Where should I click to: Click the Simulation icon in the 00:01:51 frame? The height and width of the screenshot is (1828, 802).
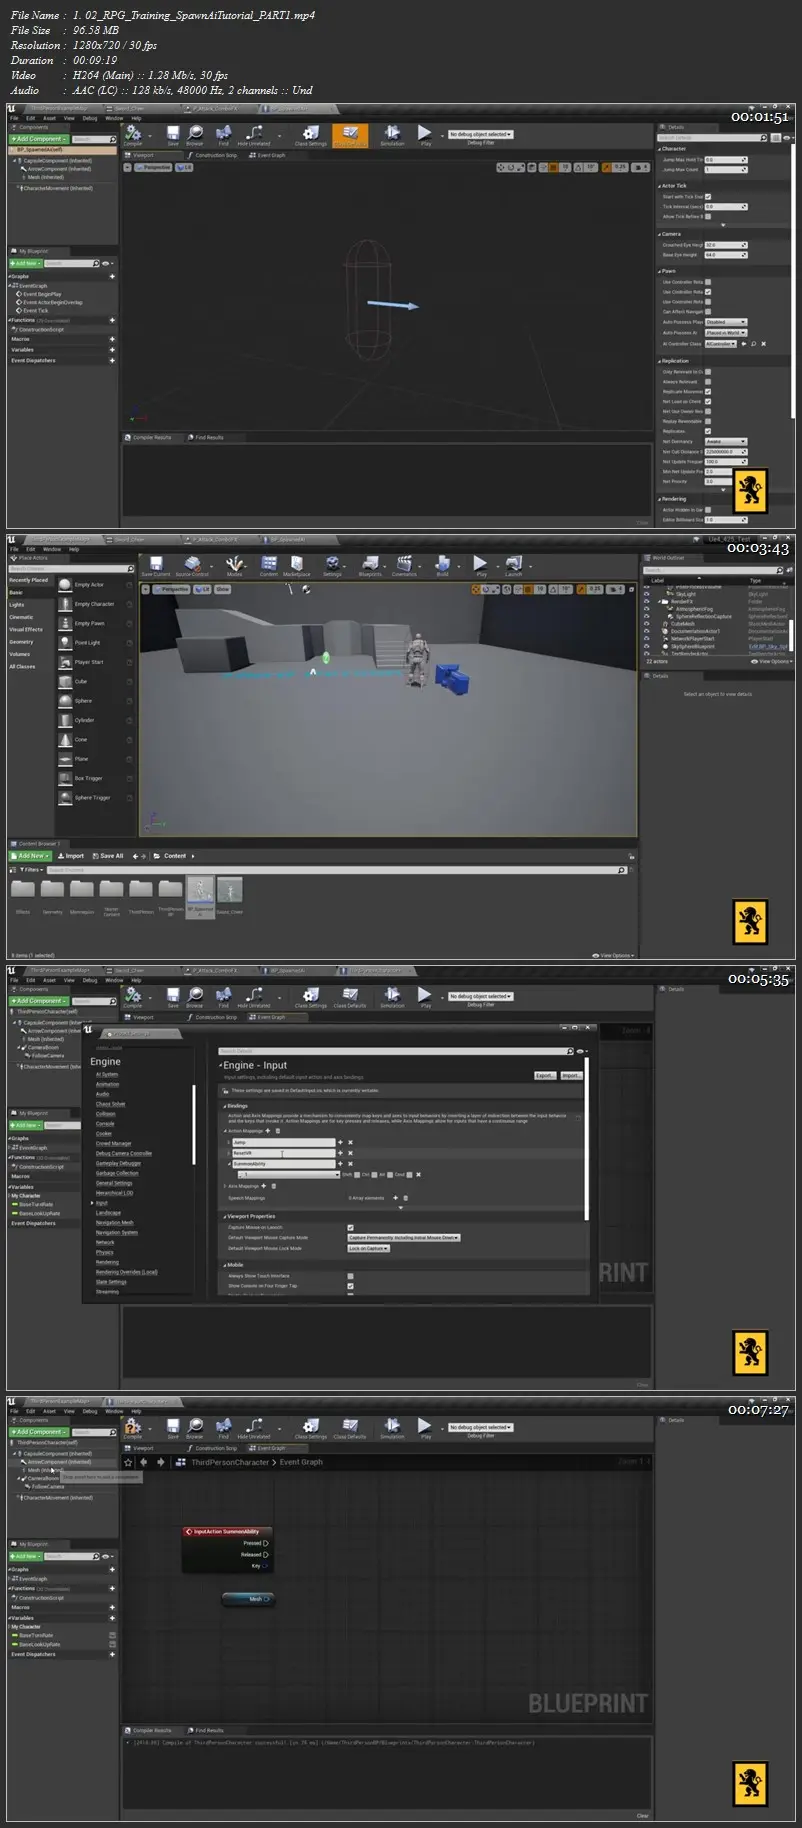[392, 135]
